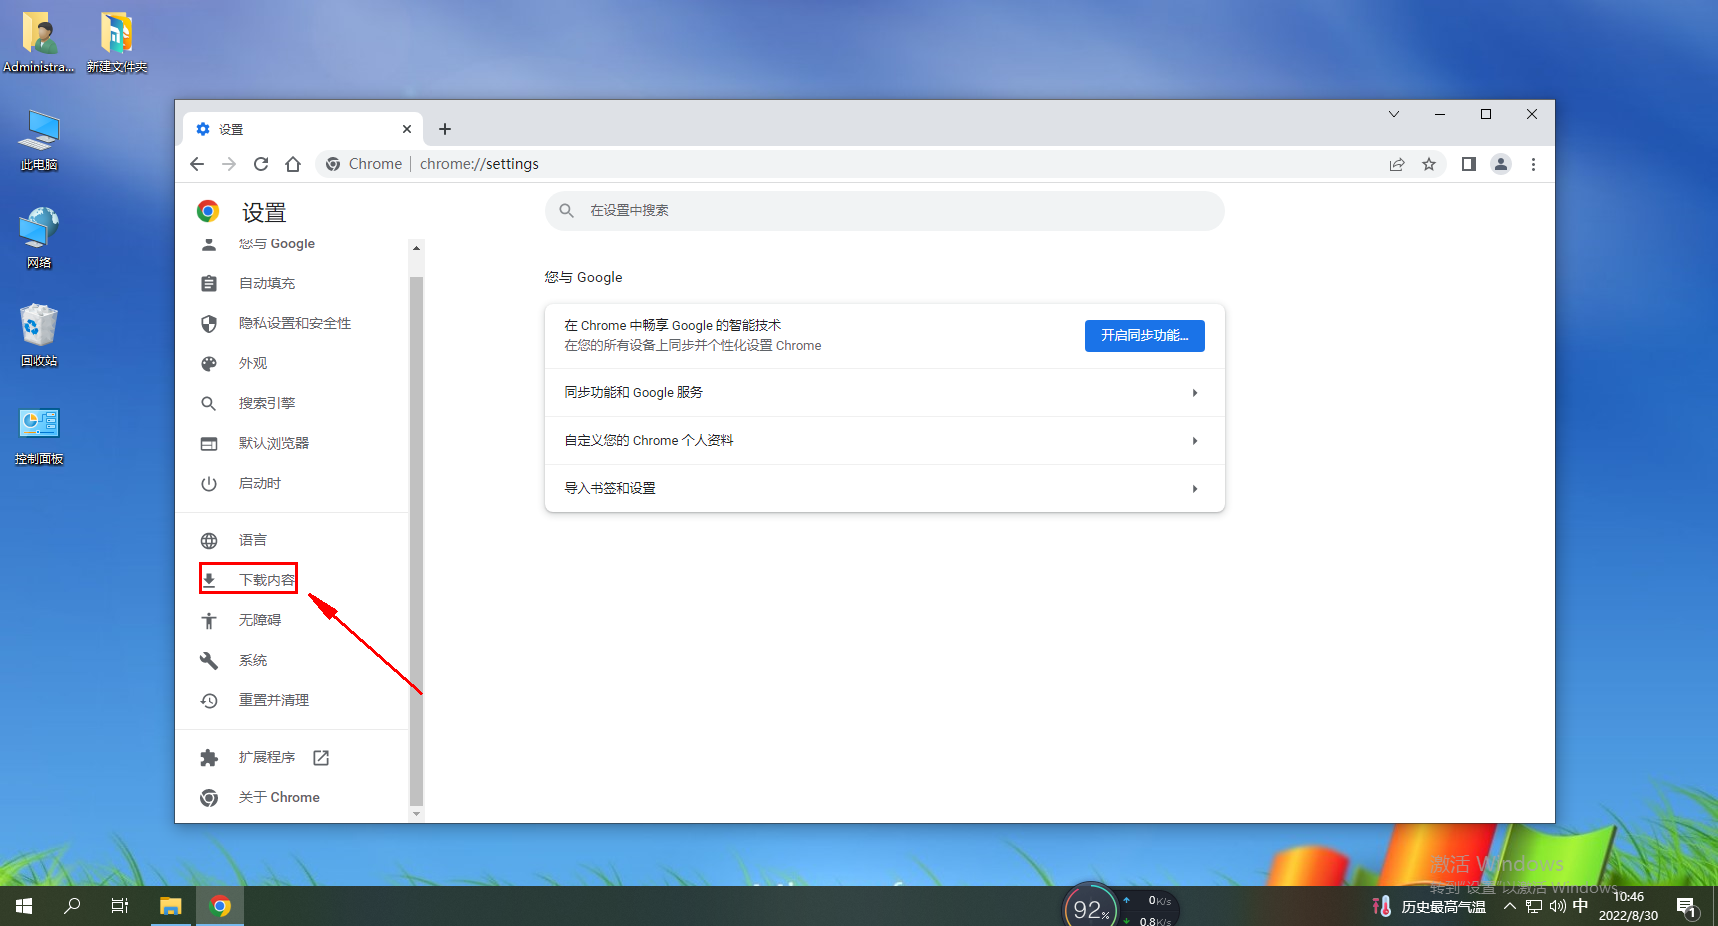Open the profile avatar icon
Viewport: 1718px width, 926px height.
point(1501,164)
